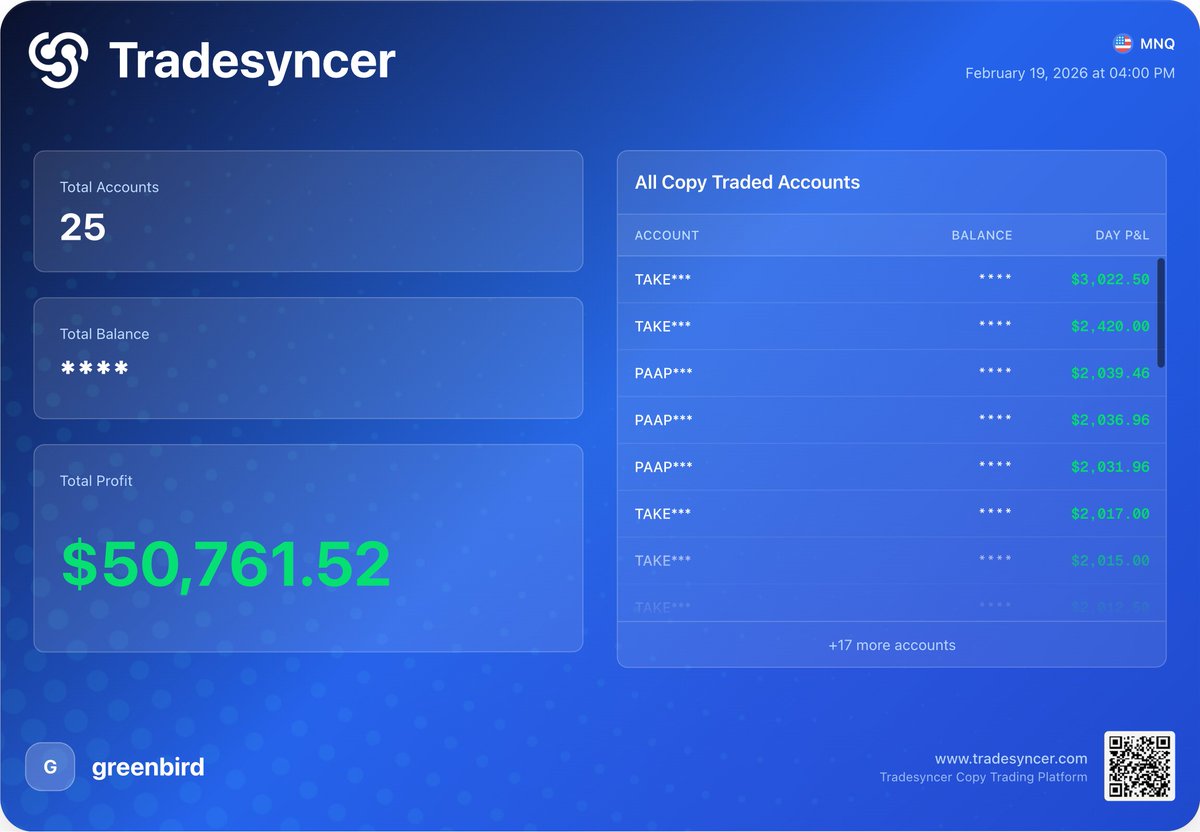Click the QR code image
Image resolution: width=1200 pixels, height=832 pixels.
tap(1140, 766)
